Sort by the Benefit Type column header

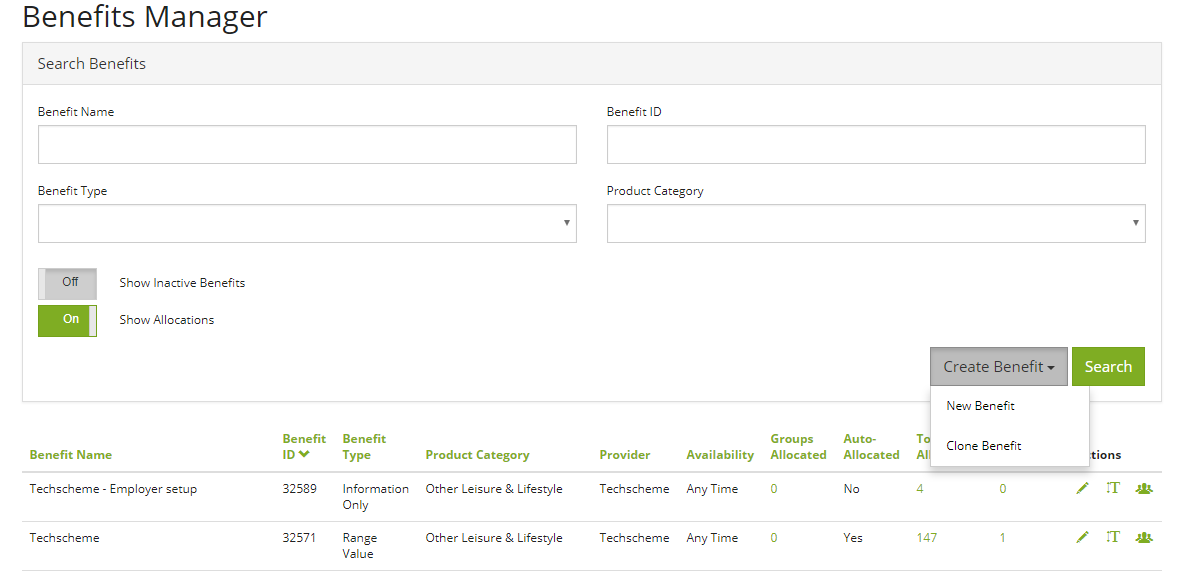pos(364,447)
